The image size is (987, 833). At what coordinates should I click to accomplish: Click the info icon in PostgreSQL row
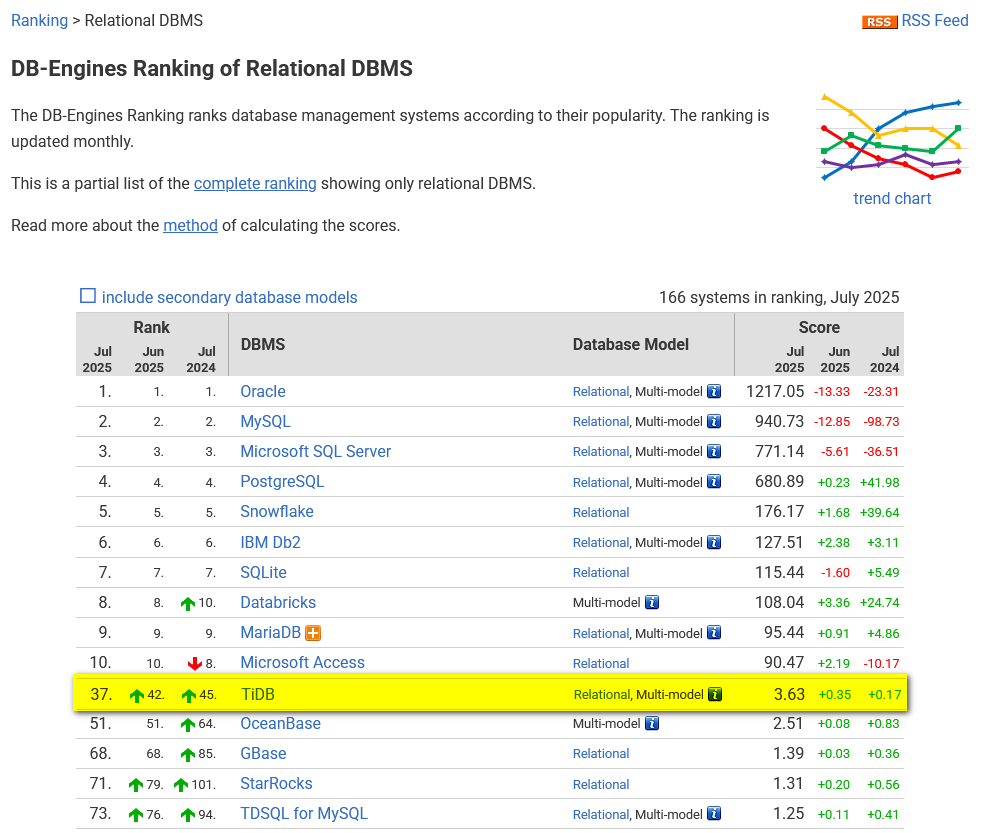[714, 482]
